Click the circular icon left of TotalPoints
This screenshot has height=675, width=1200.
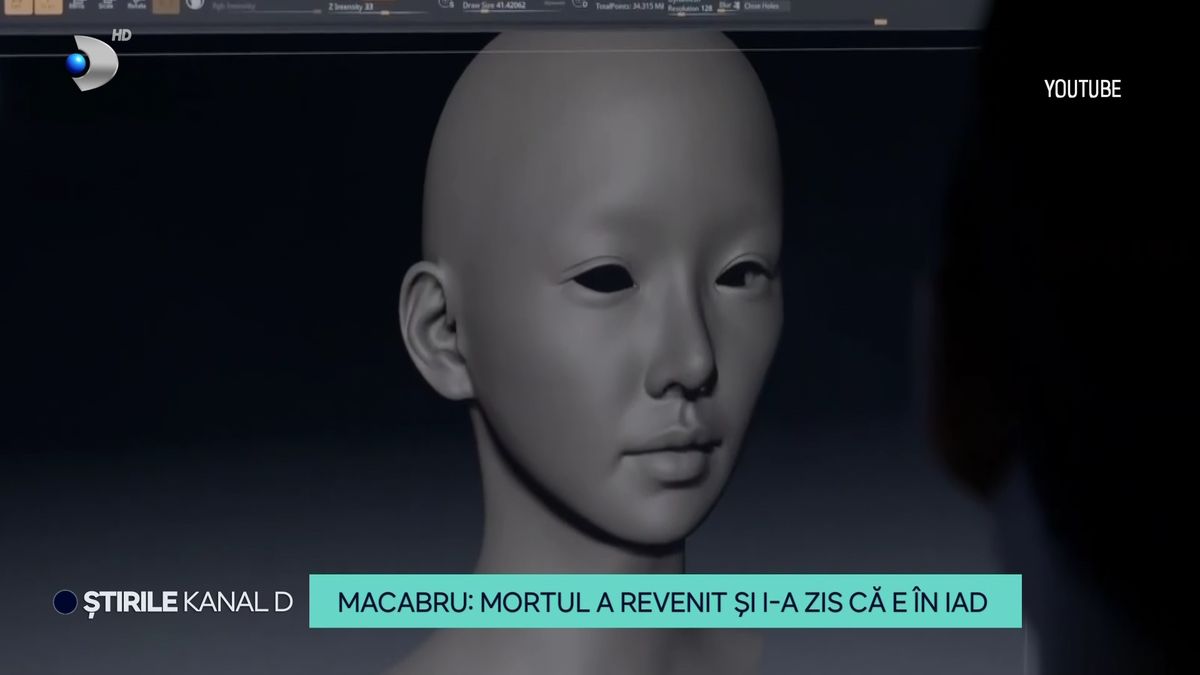click(580, 5)
